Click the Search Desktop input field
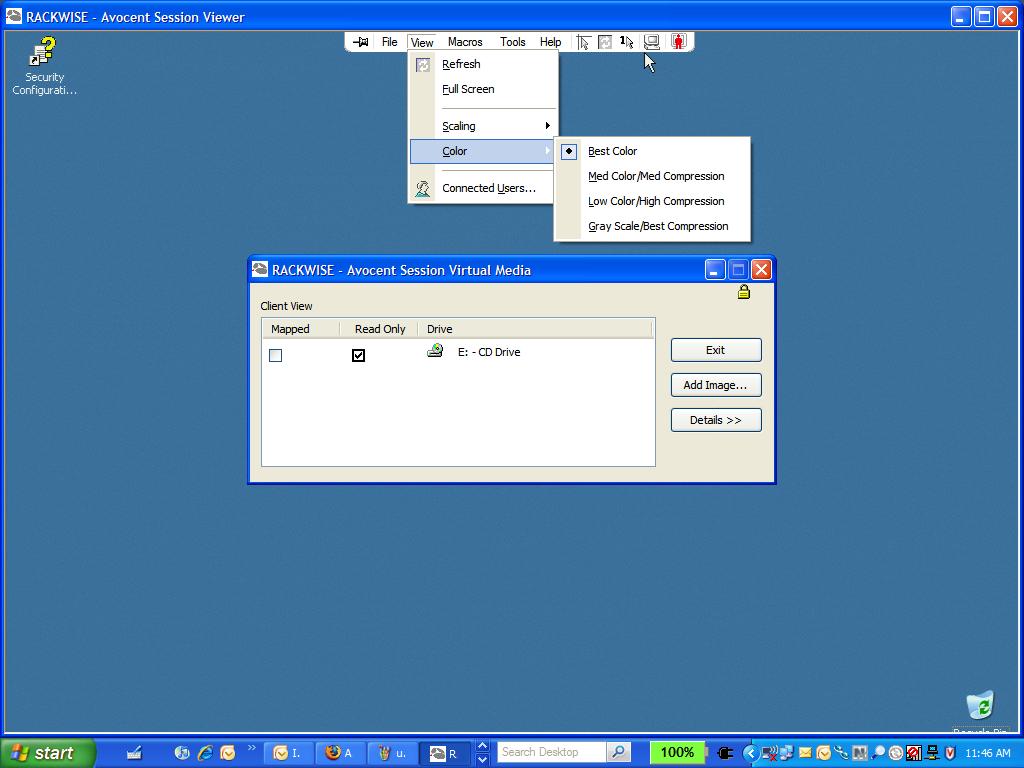The width and height of the screenshot is (1024, 768). click(551, 752)
